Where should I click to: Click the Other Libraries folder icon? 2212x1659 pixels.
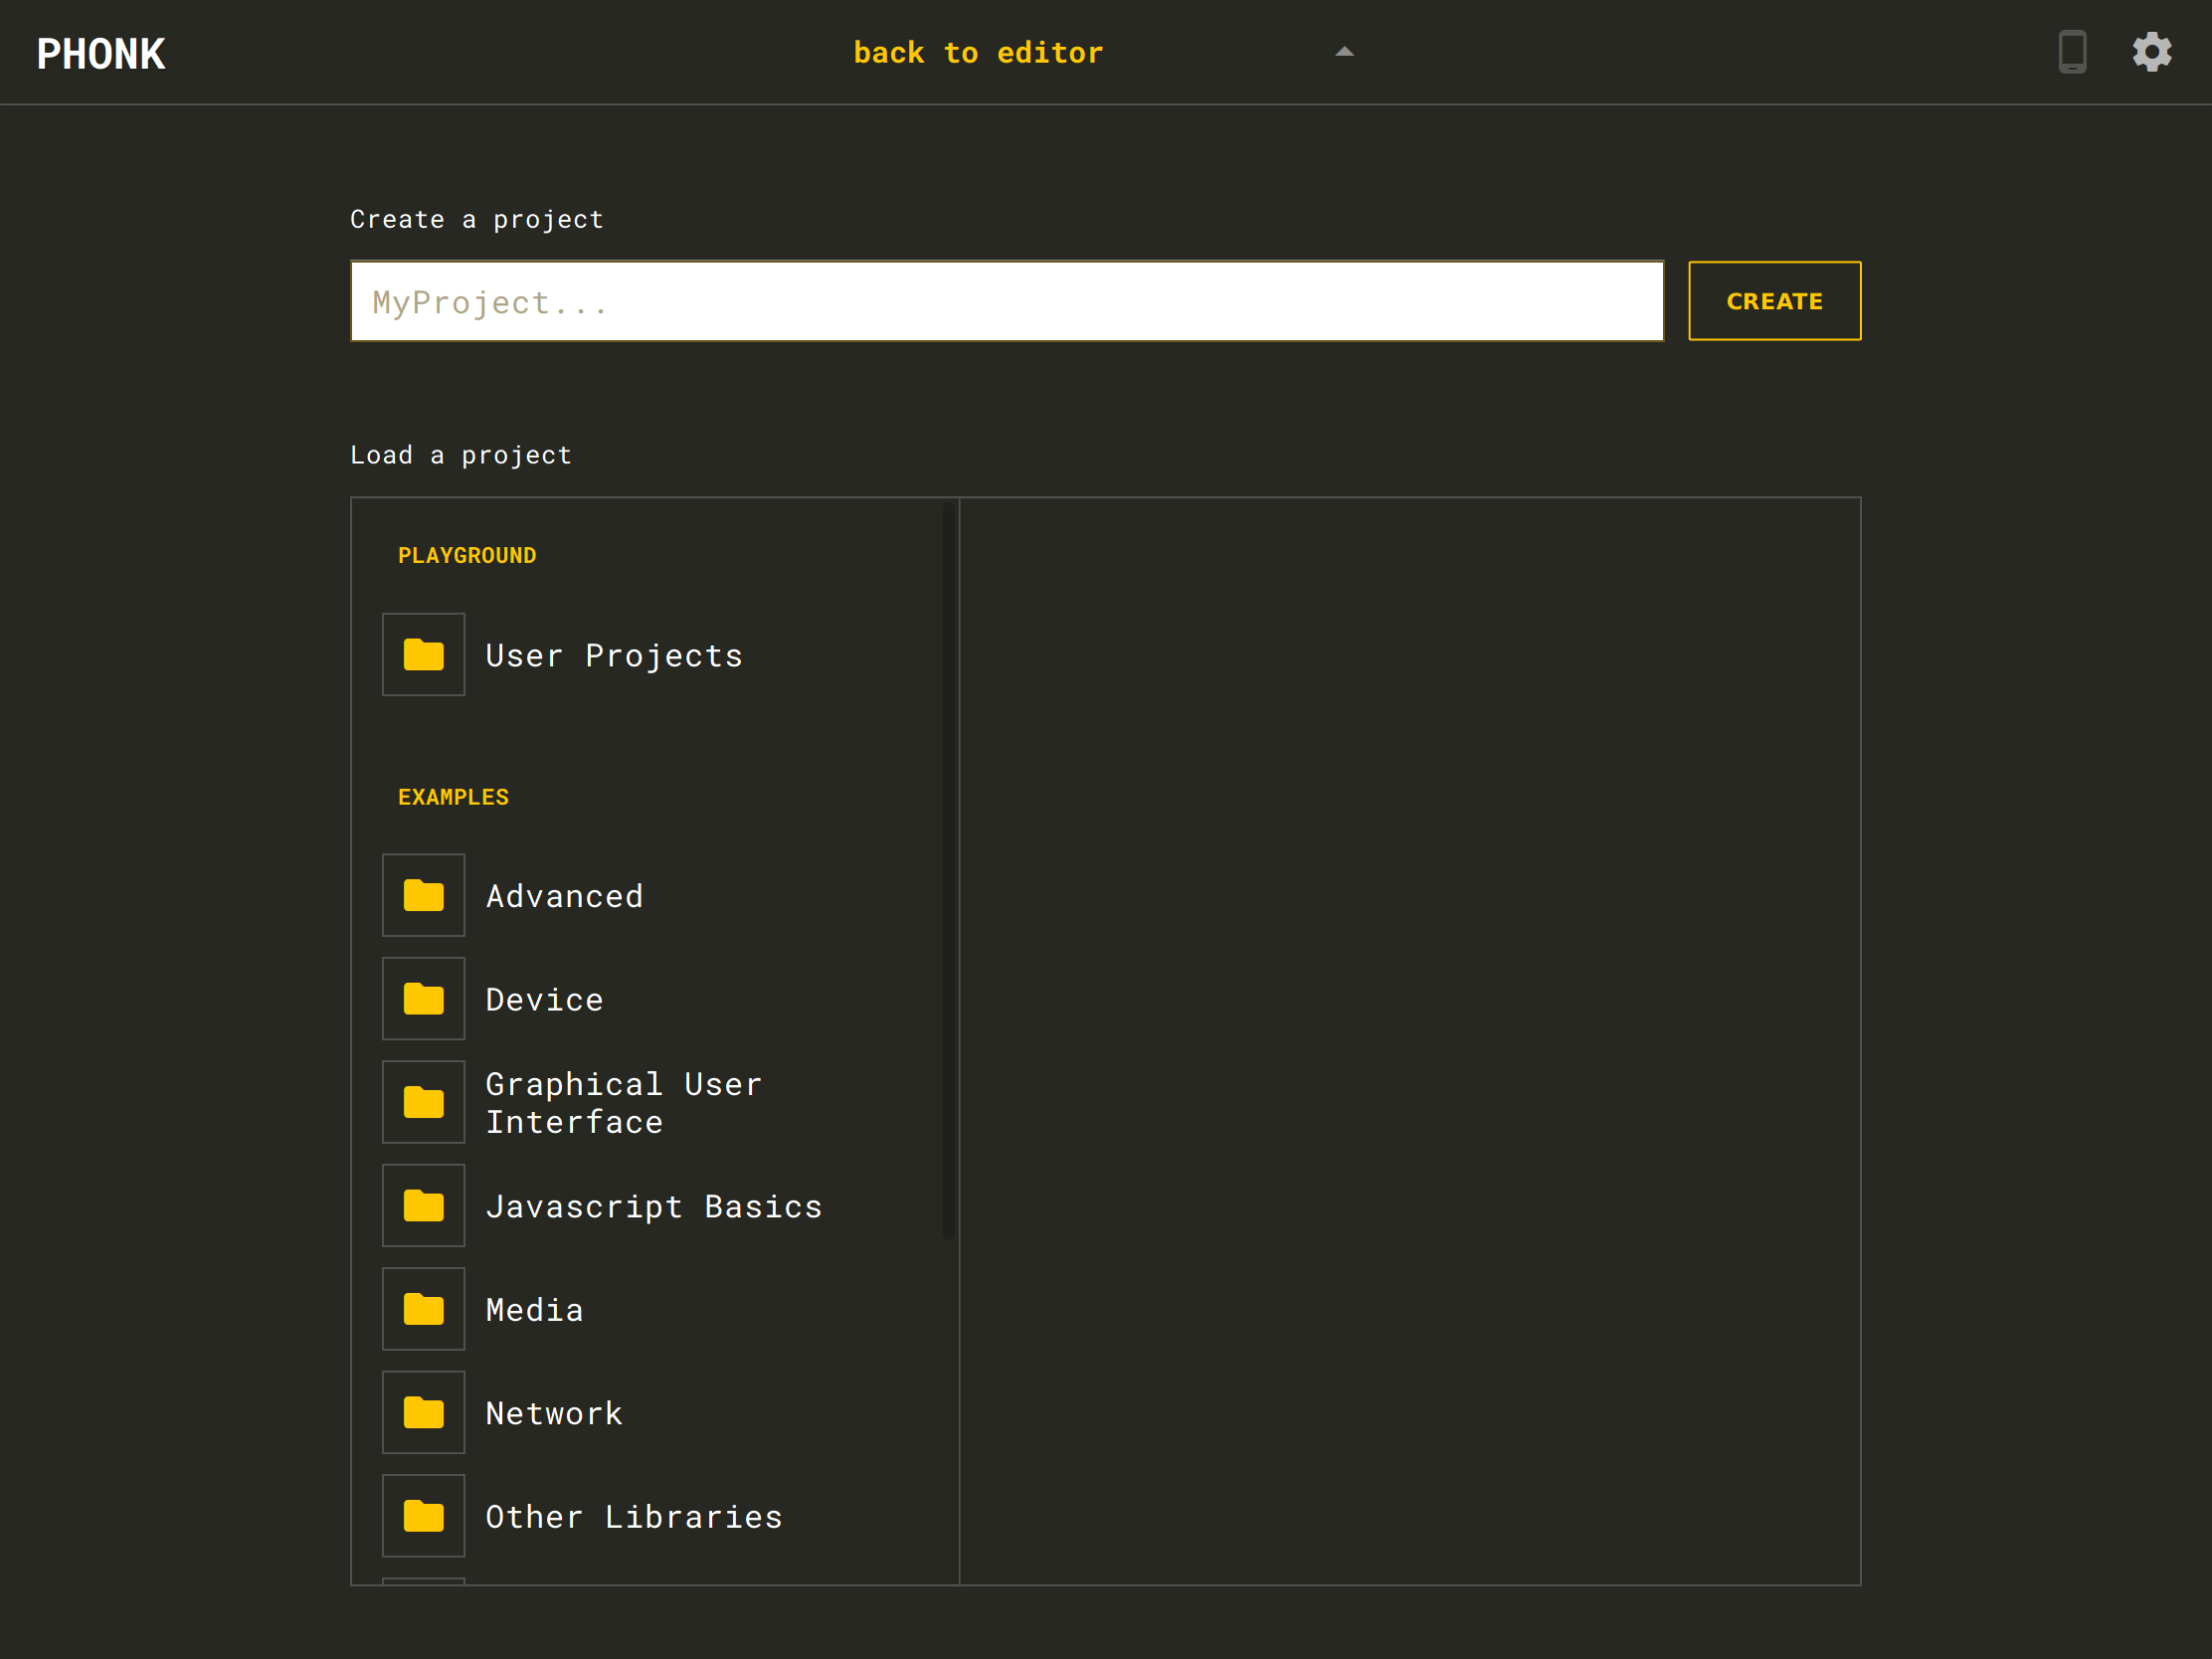(423, 1516)
